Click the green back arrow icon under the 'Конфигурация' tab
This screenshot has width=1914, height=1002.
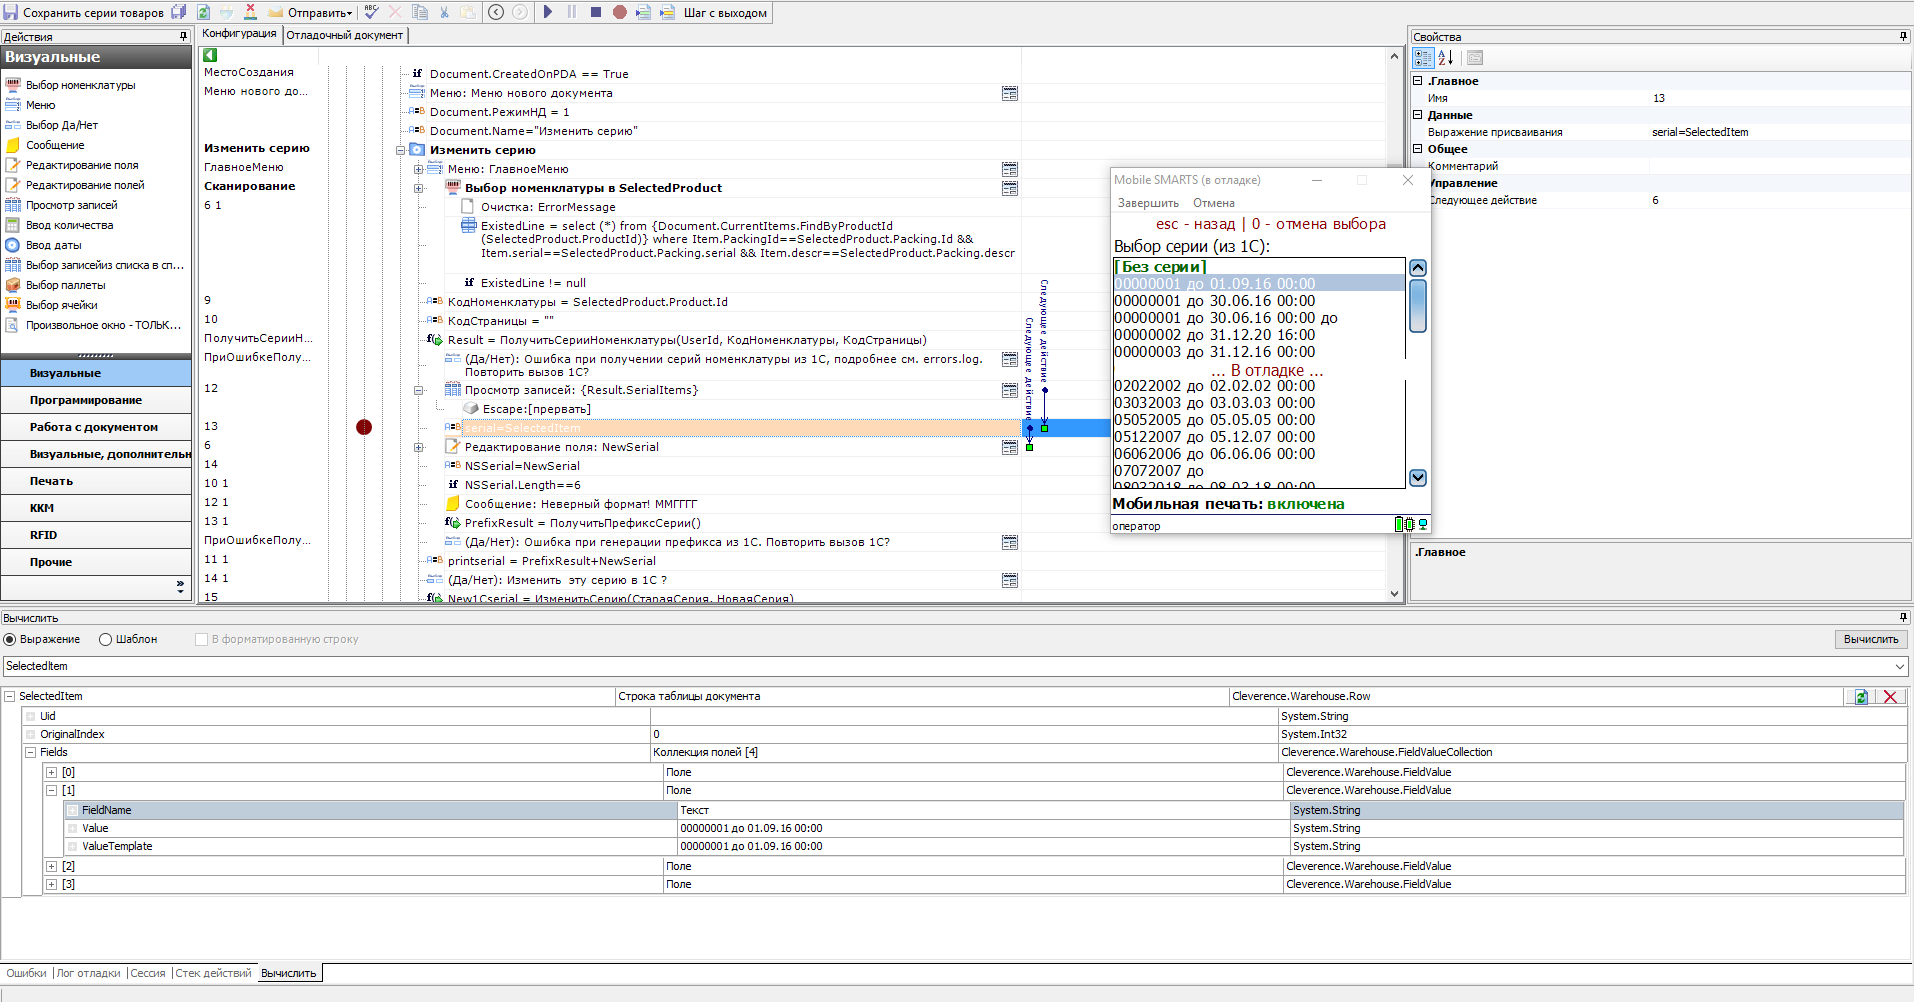click(210, 55)
